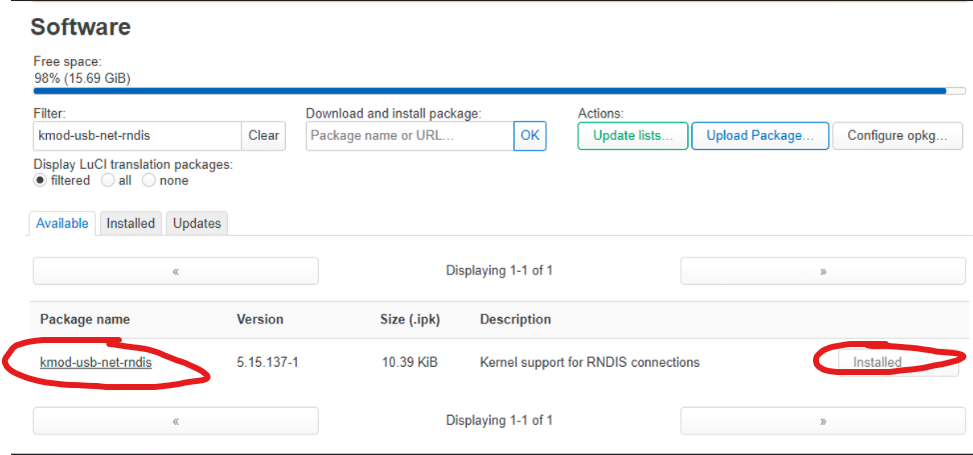Click the free space progress bar
The width and height of the screenshot is (973, 455).
coord(489,91)
